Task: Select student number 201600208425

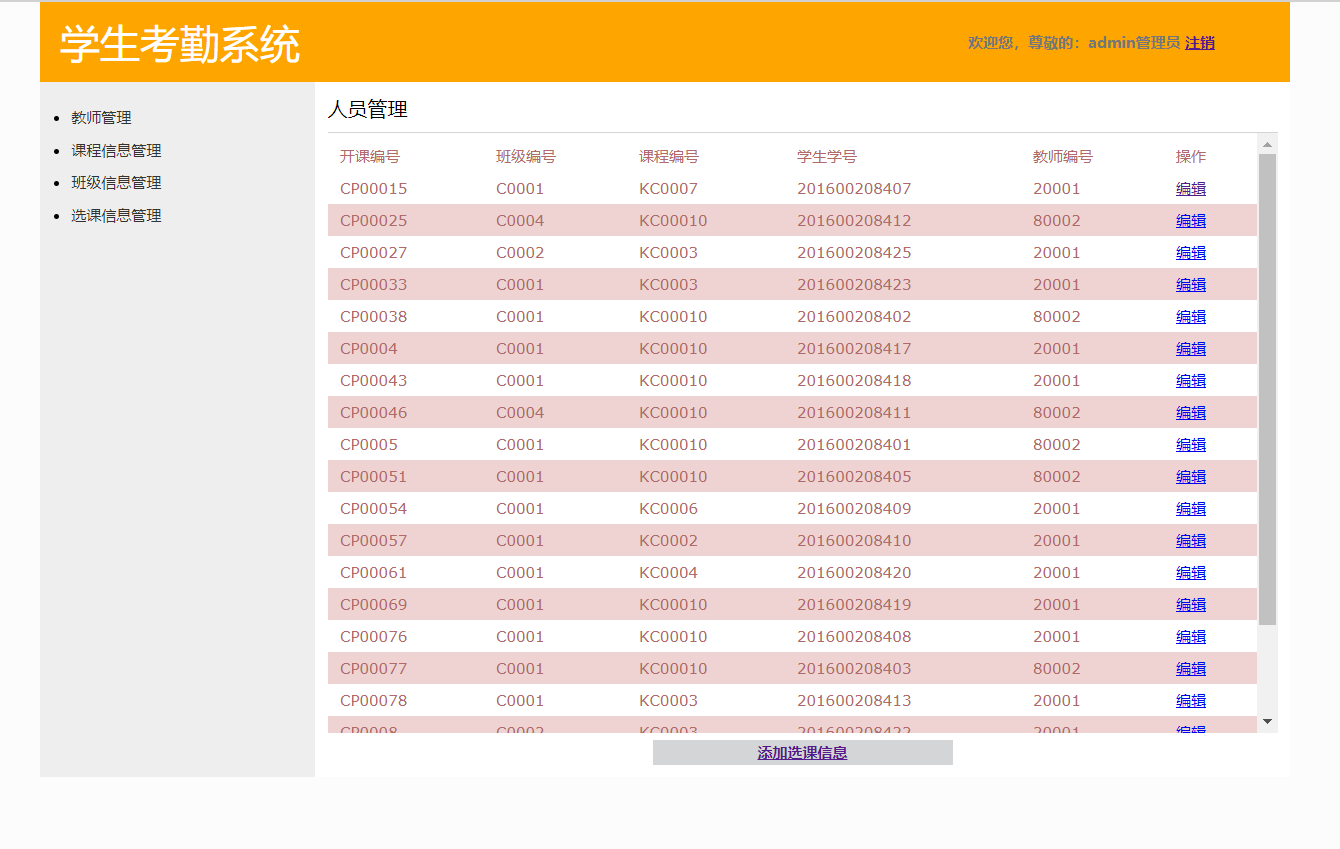Action: 854,253
